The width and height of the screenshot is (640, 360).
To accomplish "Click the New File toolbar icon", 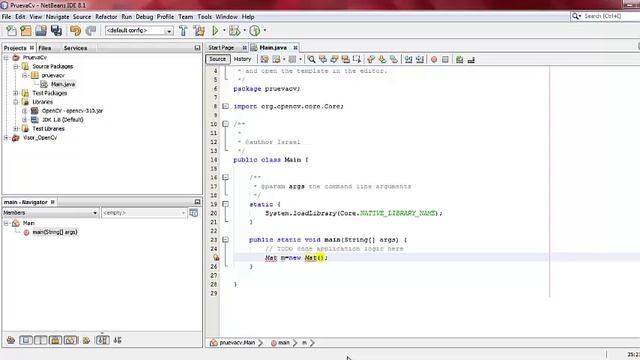I will point(11,31).
